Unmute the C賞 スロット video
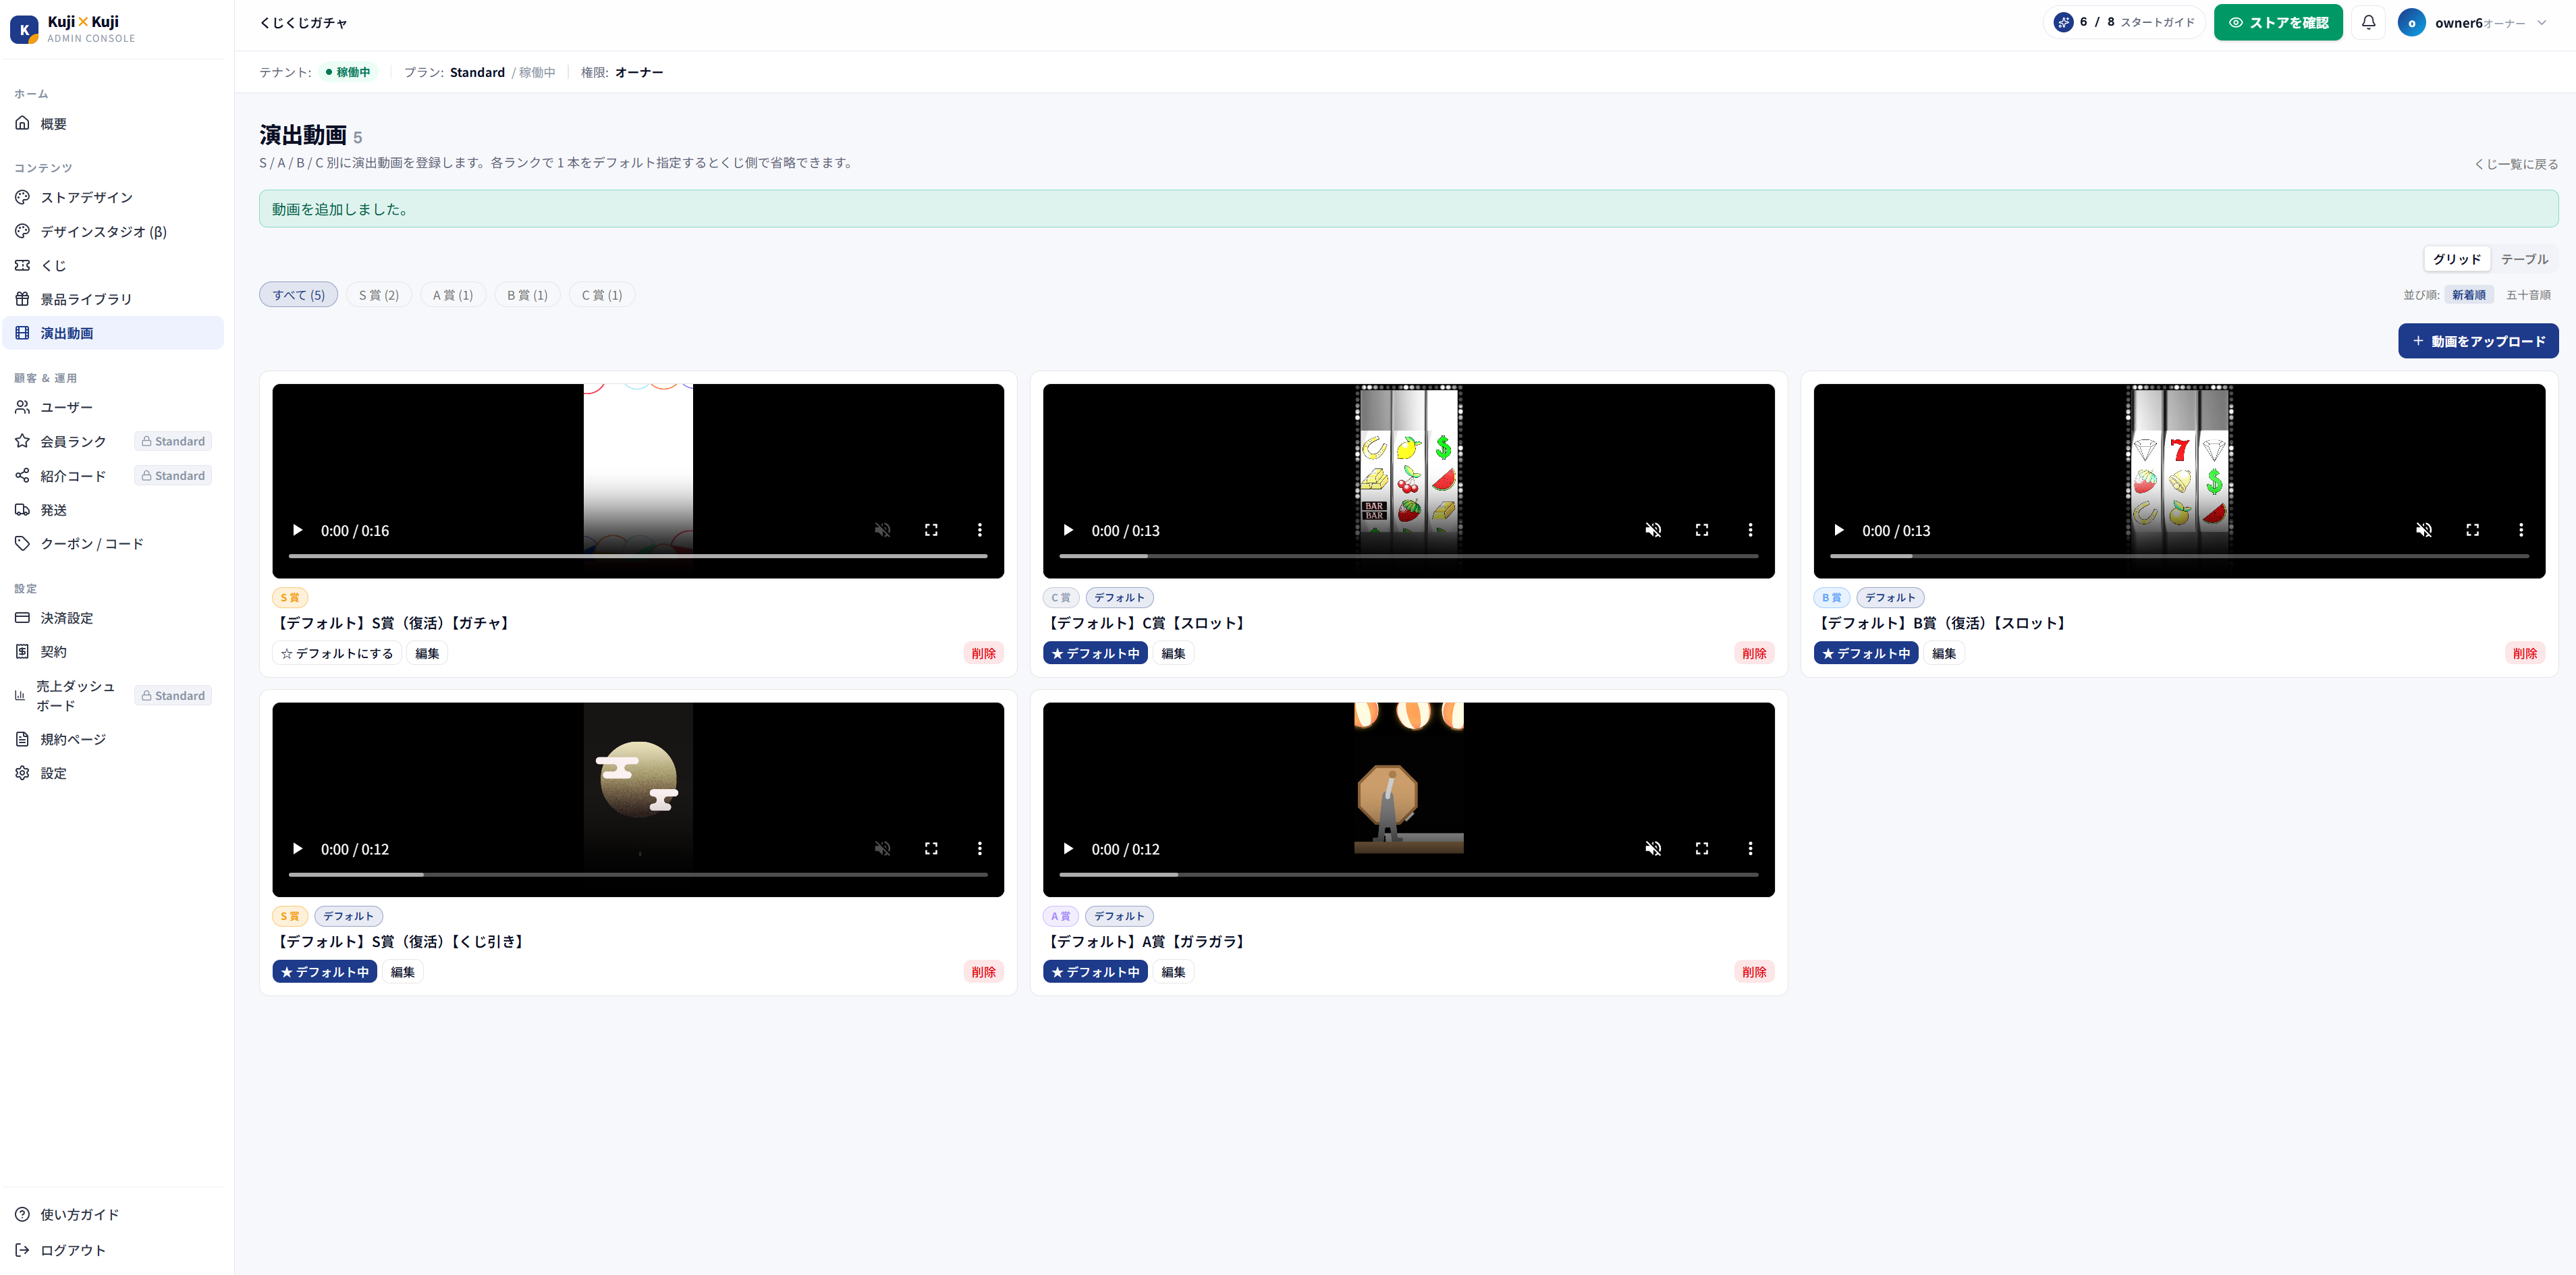The image size is (2576, 1275). coord(1653,530)
